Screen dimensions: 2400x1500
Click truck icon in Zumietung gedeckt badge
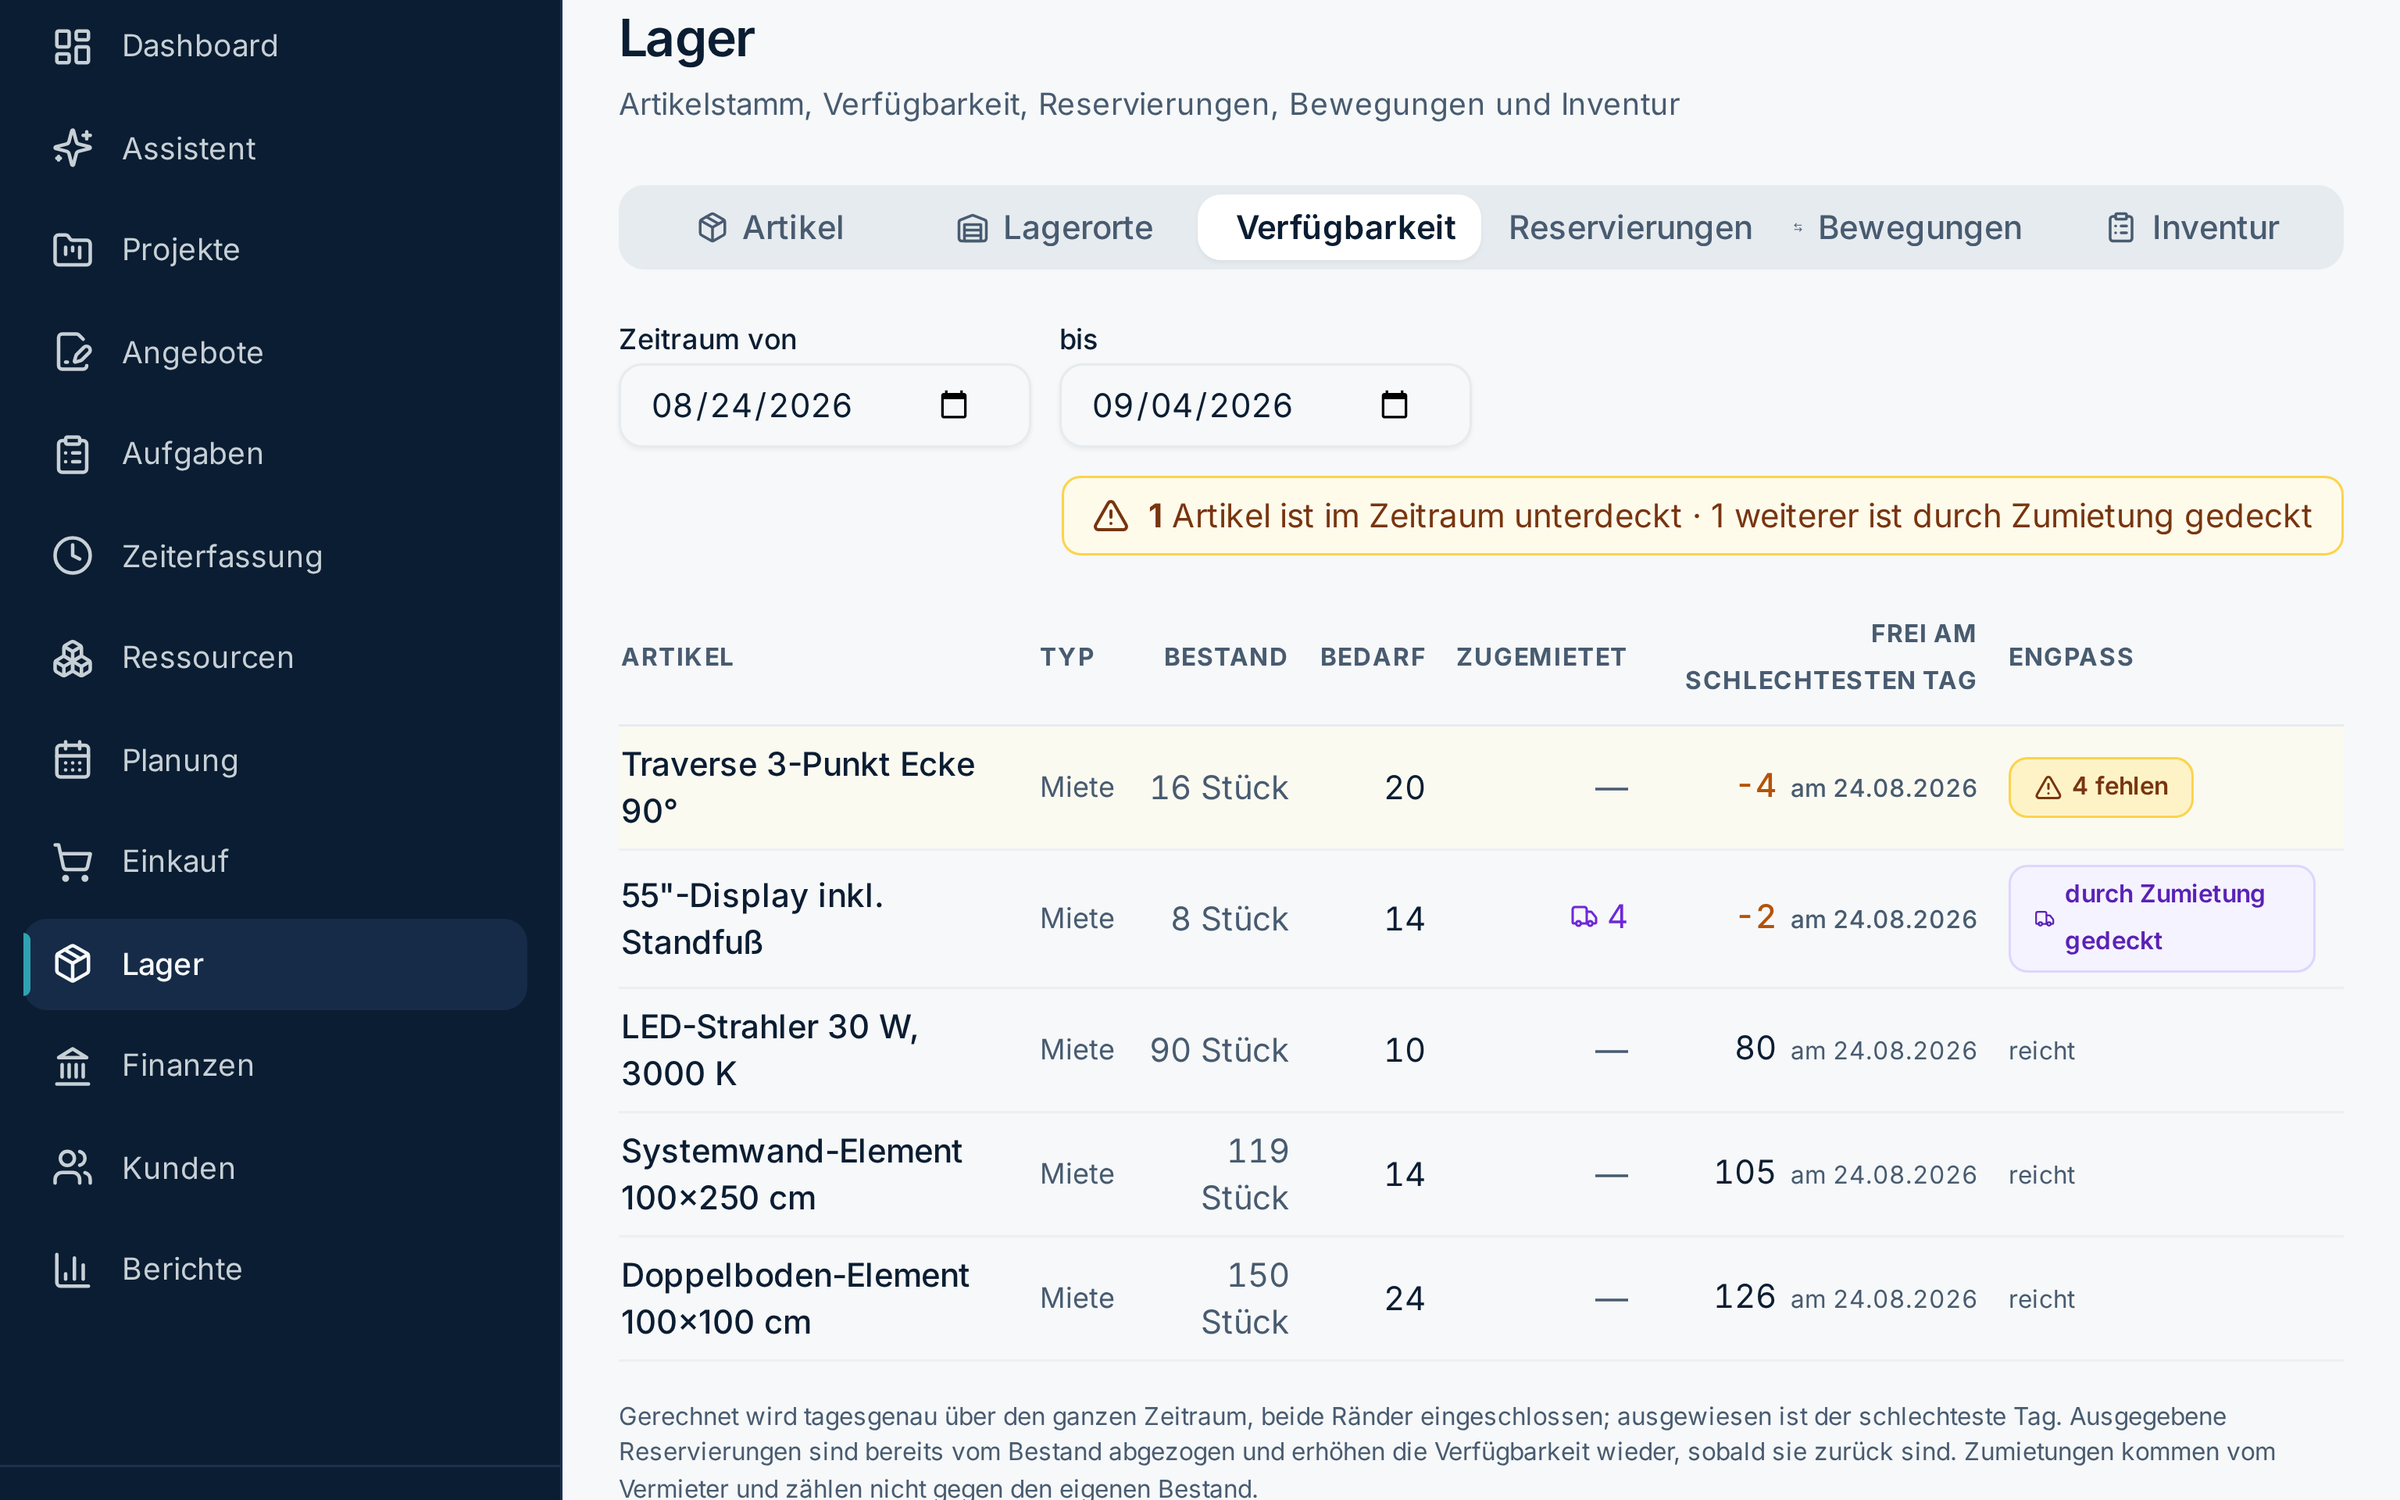tap(2045, 919)
